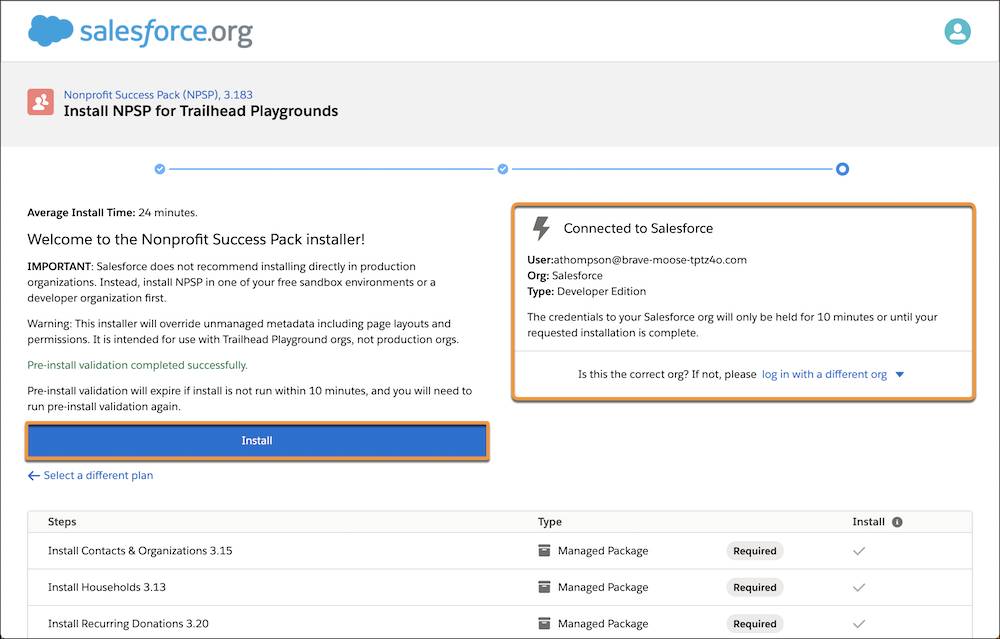This screenshot has height=639, width=1000.
Task: Click Managed Package text in Contacts row
Action: coord(603,550)
